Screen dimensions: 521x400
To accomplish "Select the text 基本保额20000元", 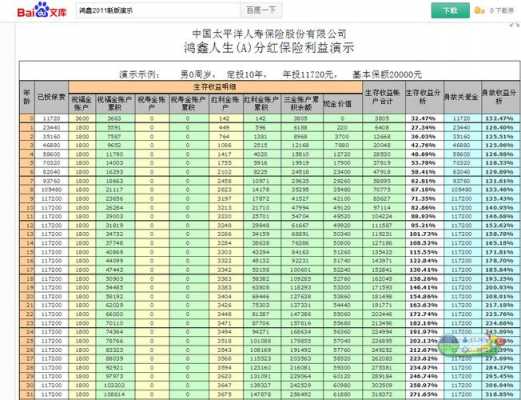I will [387, 74].
